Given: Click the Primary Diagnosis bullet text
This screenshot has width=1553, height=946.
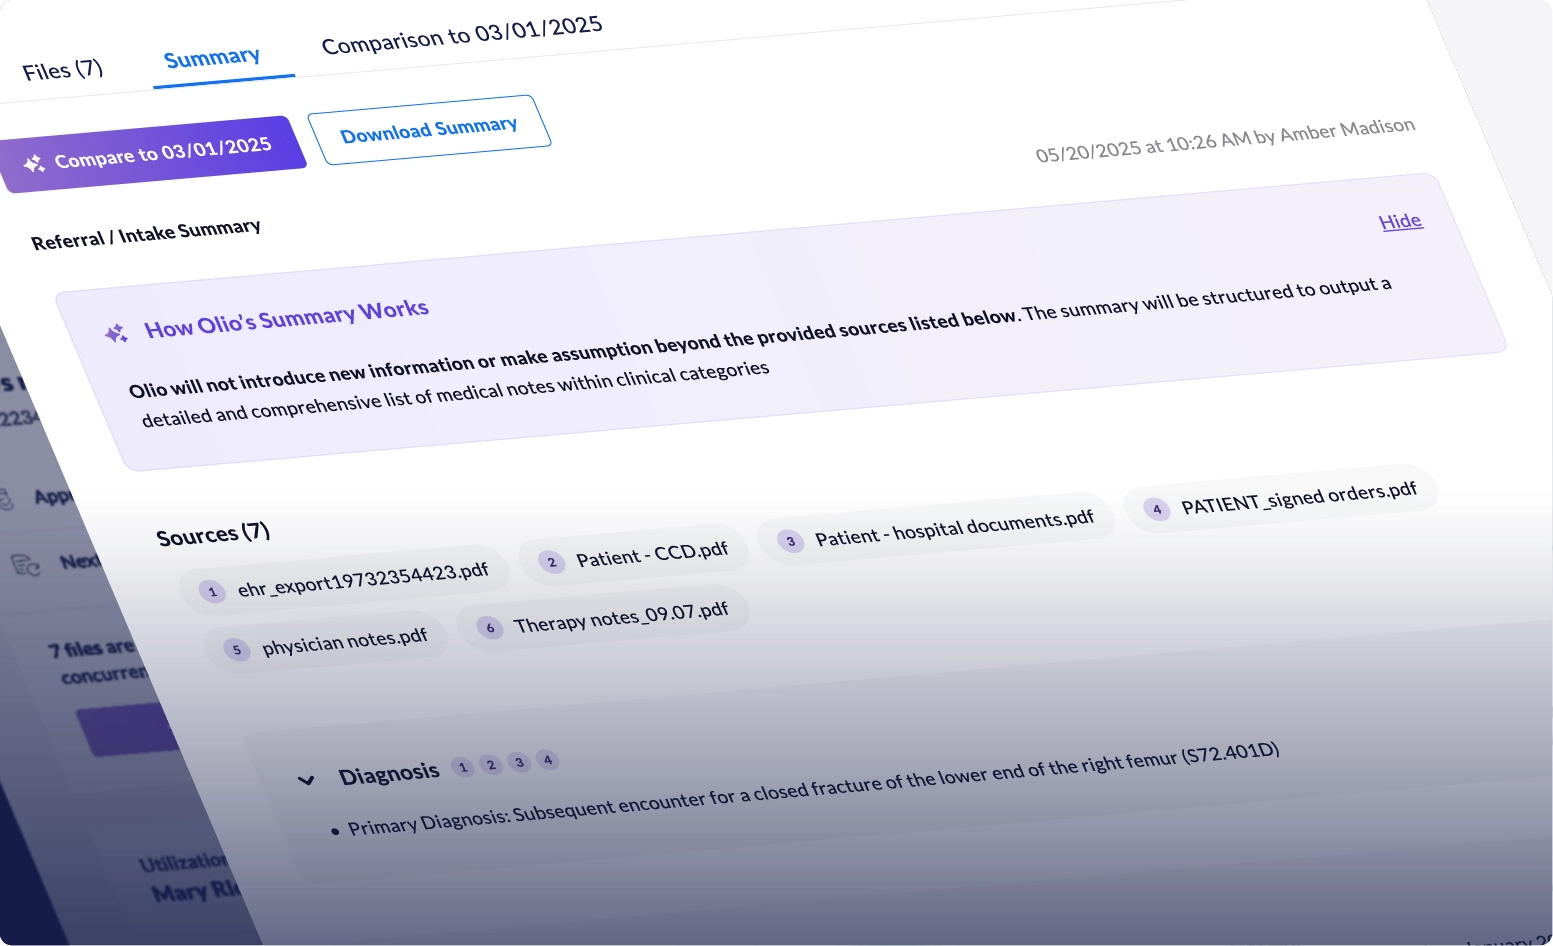Looking at the screenshot, I should (813, 789).
